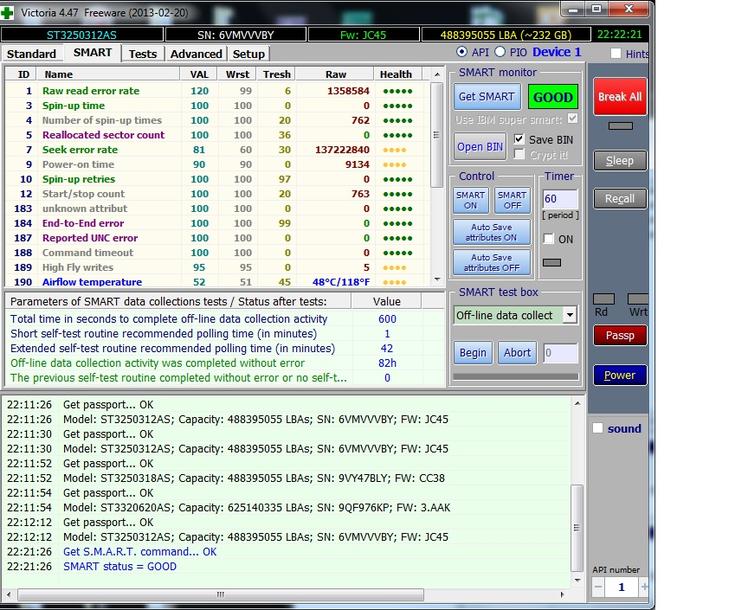Image resolution: width=748 pixels, height=610 pixels.
Task: Click the Extended self-test polling time row
Action: point(224,348)
